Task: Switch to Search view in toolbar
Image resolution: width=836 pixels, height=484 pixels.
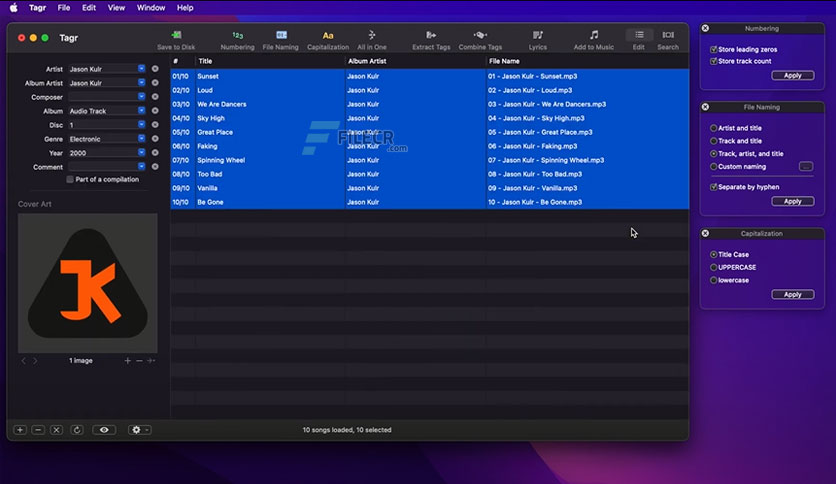Action: [x=668, y=35]
